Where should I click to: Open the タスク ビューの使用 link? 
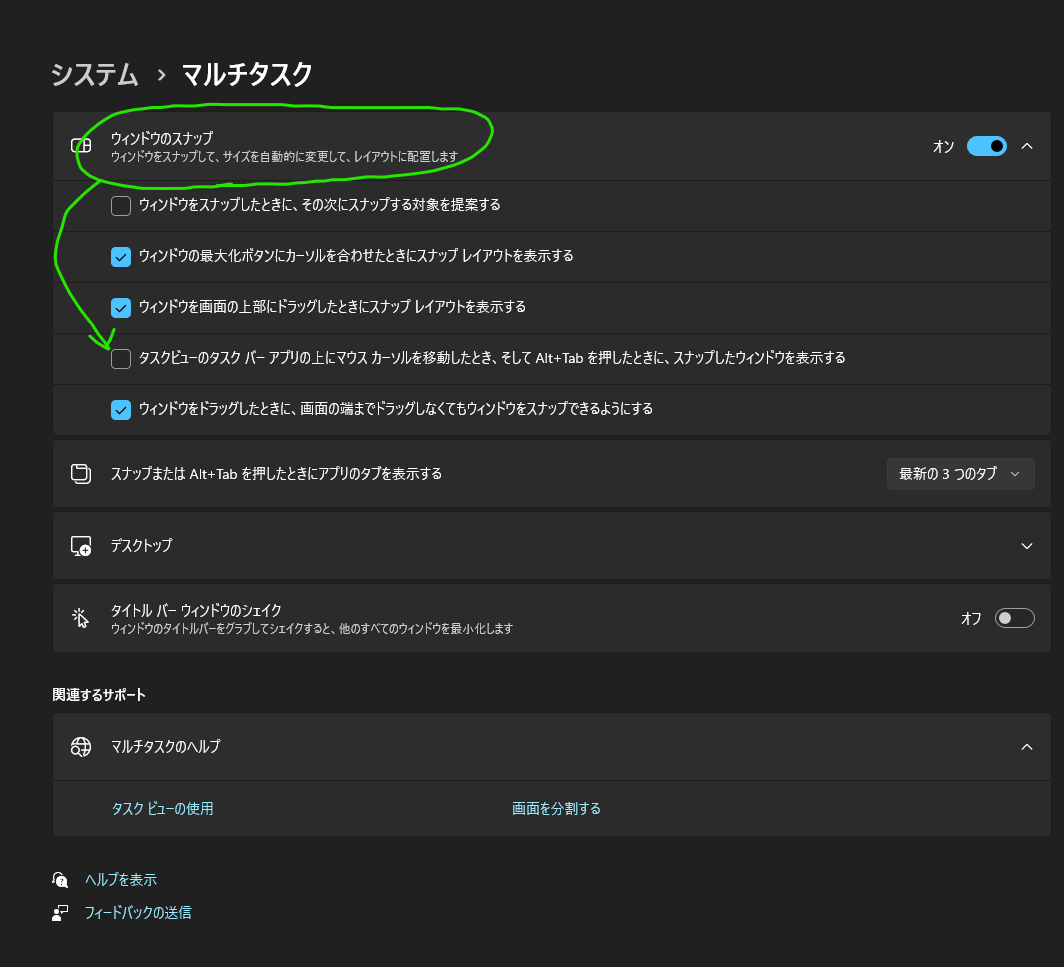[x=162, y=808]
